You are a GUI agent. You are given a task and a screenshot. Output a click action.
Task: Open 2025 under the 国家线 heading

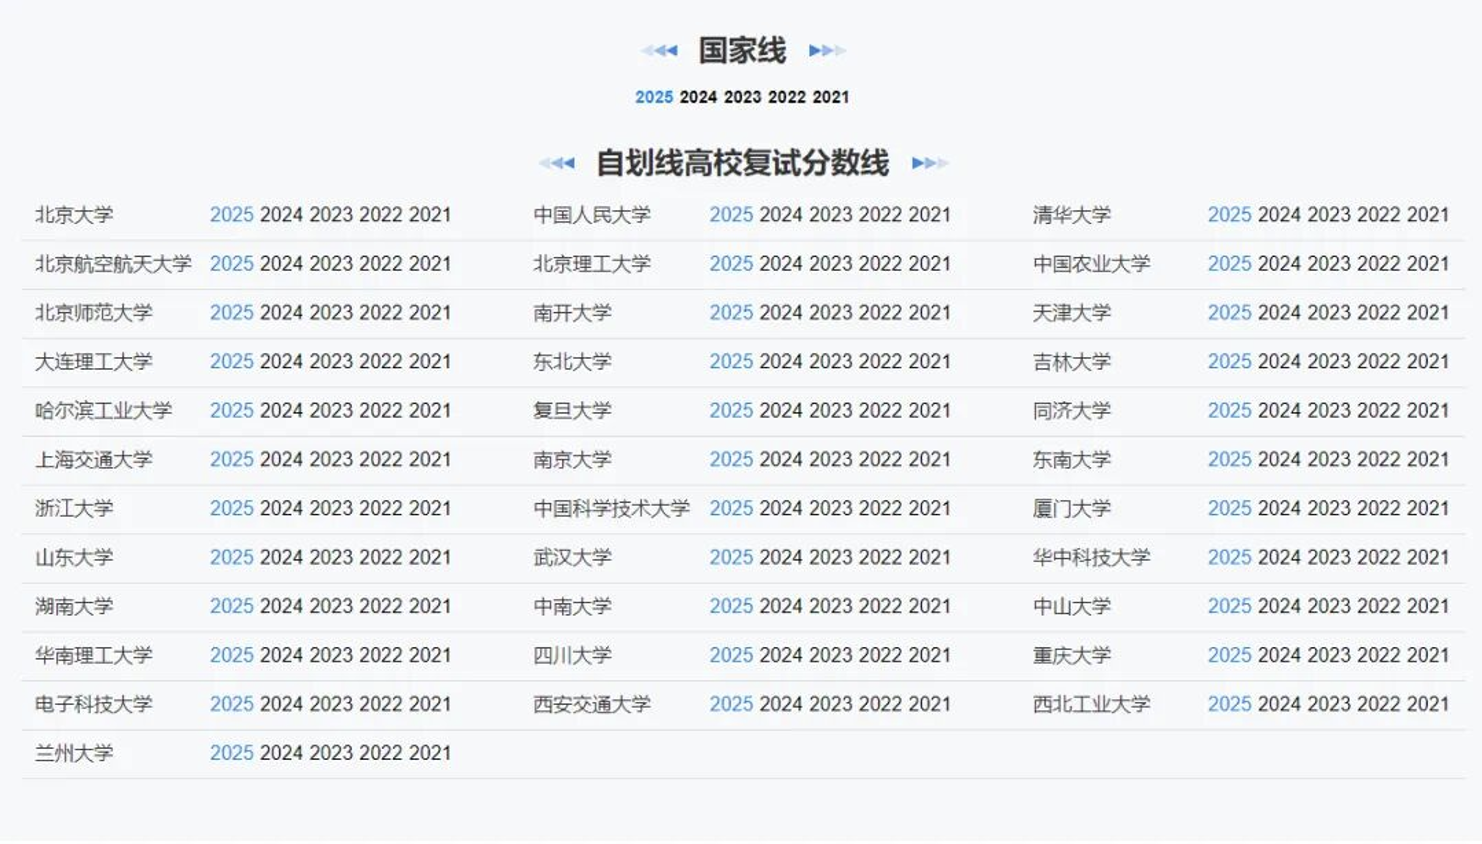[654, 97]
